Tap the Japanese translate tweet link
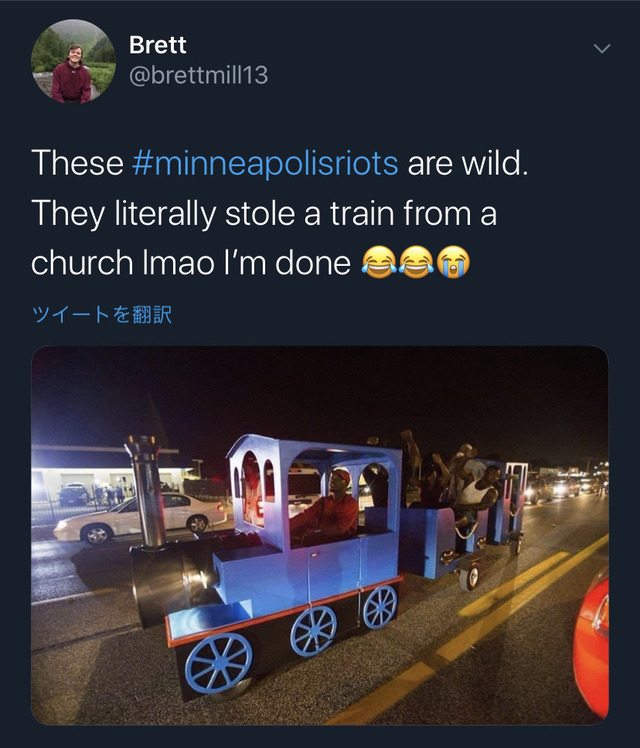 pos(102,315)
